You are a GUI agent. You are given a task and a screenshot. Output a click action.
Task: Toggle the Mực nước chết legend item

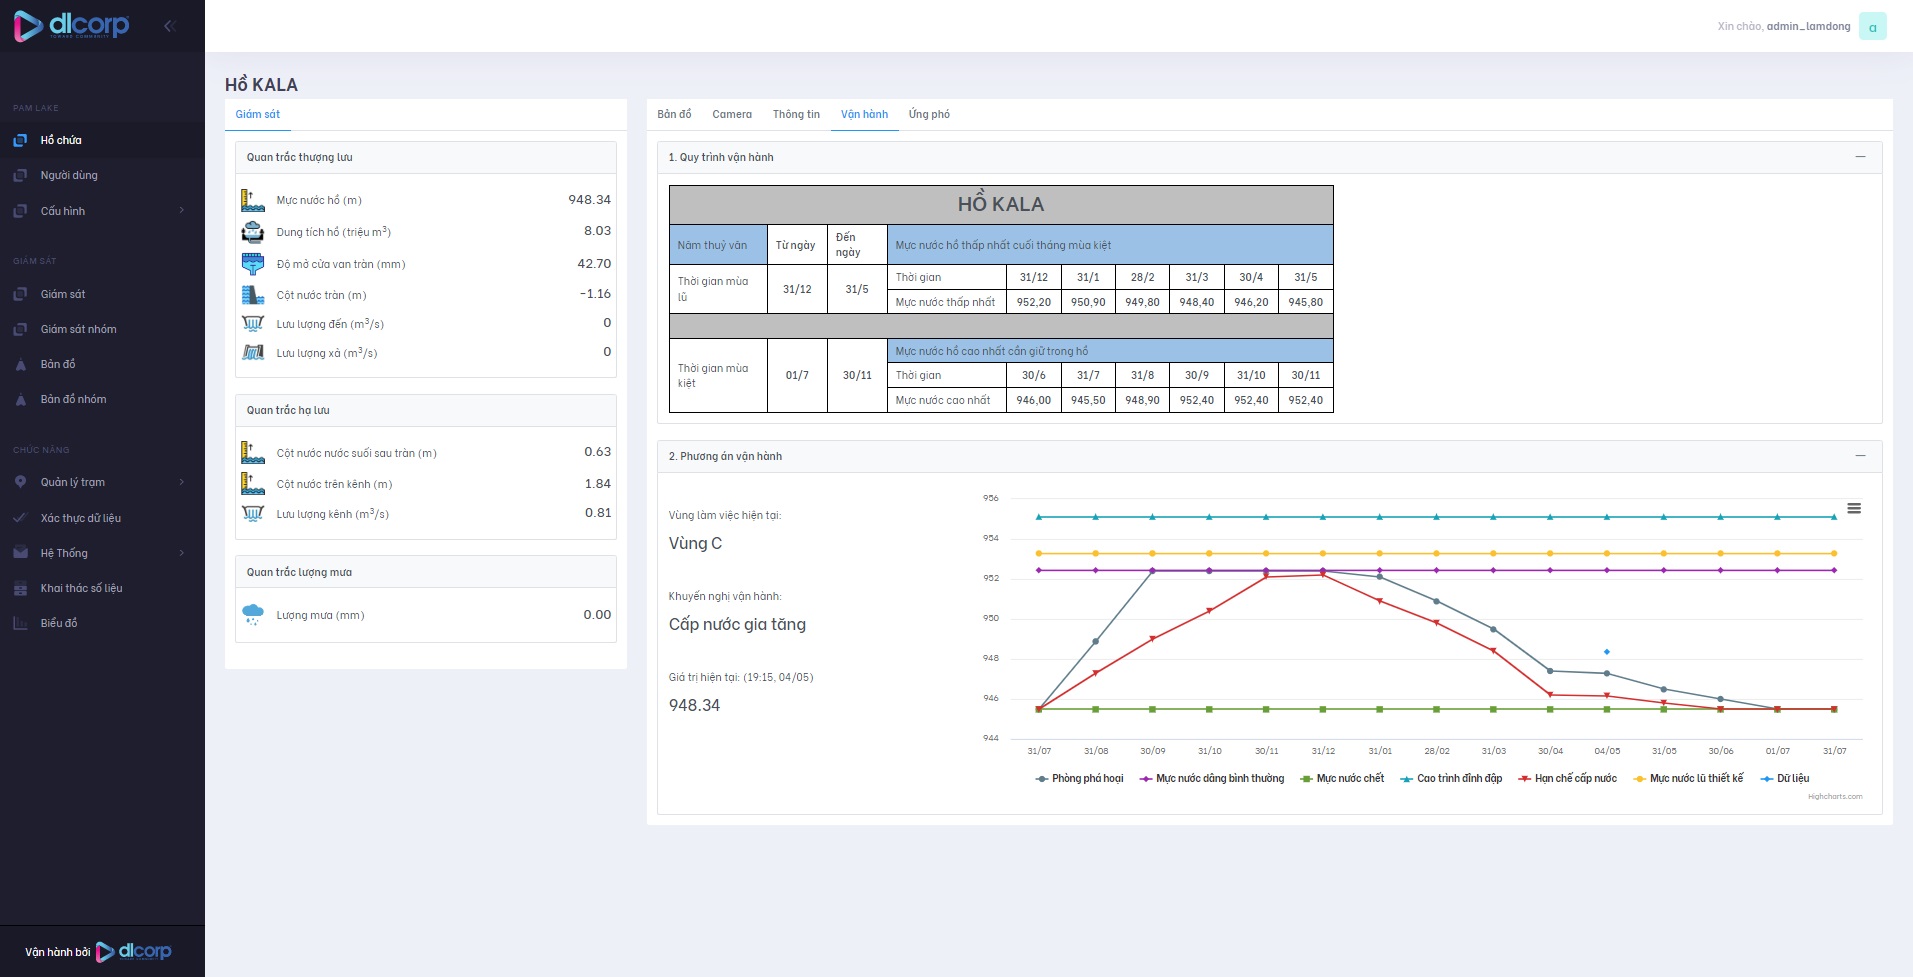coord(1342,779)
